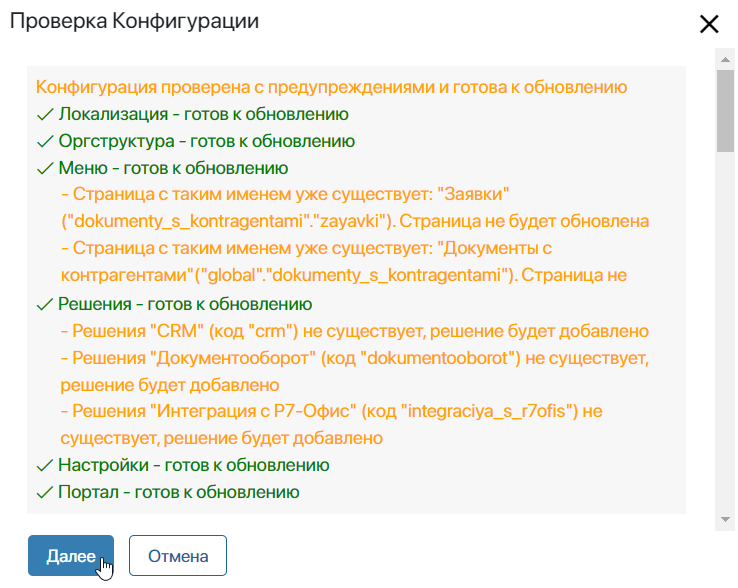Click the scrollbar up arrow
Image resolution: width=738 pixels, height=588 pixels.
coord(725,59)
